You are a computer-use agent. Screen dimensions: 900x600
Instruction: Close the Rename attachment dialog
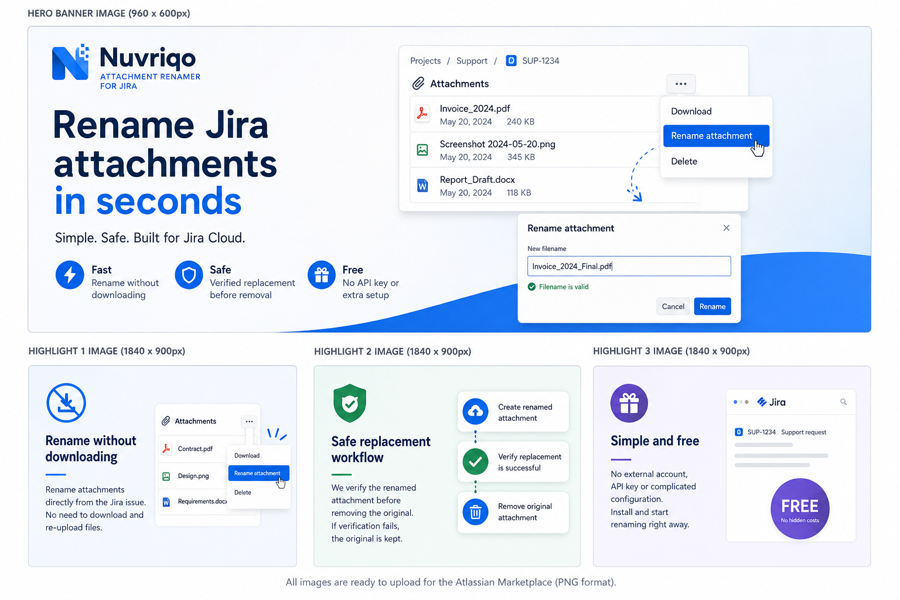tap(726, 228)
